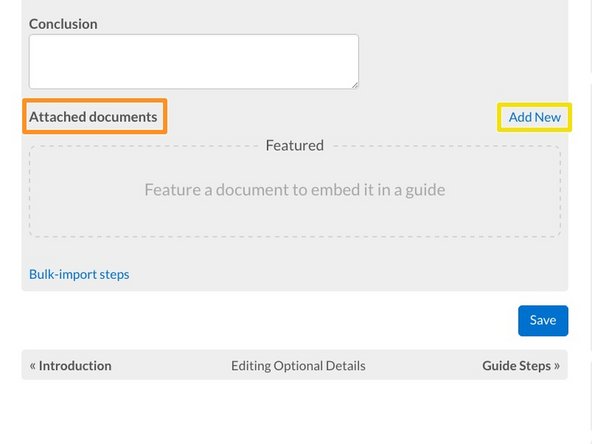This screenshot has width=592, height=444.
Task: Select the orange-outlined Attached documents box
Action: coord(95,116)
